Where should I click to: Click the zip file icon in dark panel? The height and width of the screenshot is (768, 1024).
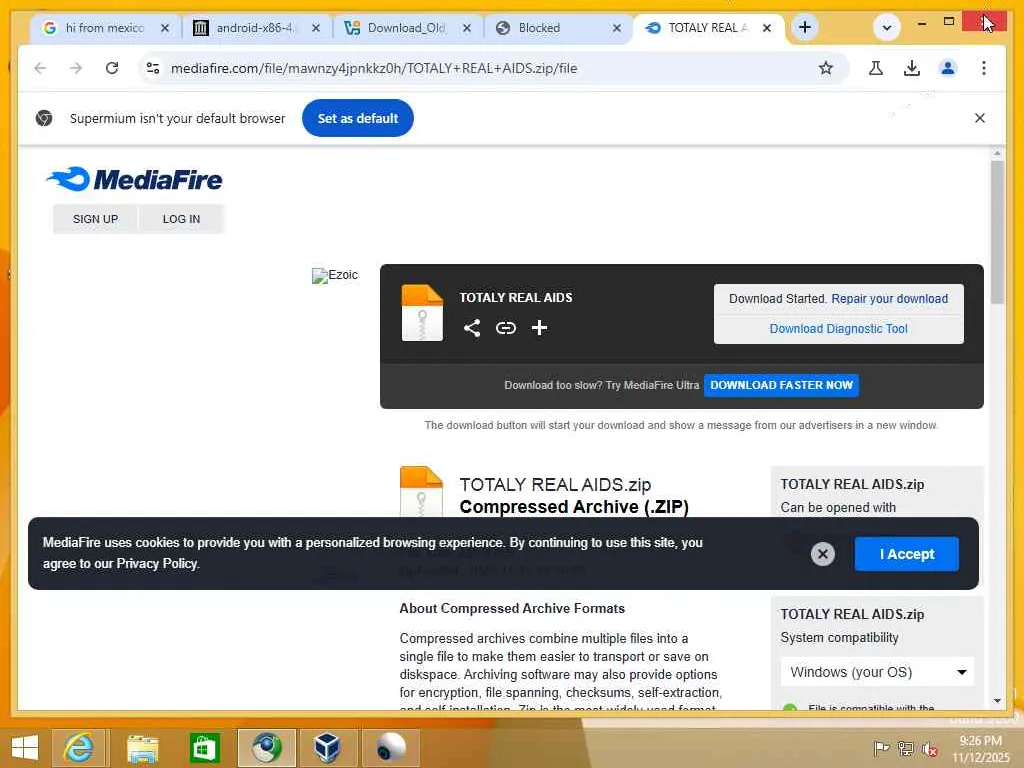click(x=422, y=313)
